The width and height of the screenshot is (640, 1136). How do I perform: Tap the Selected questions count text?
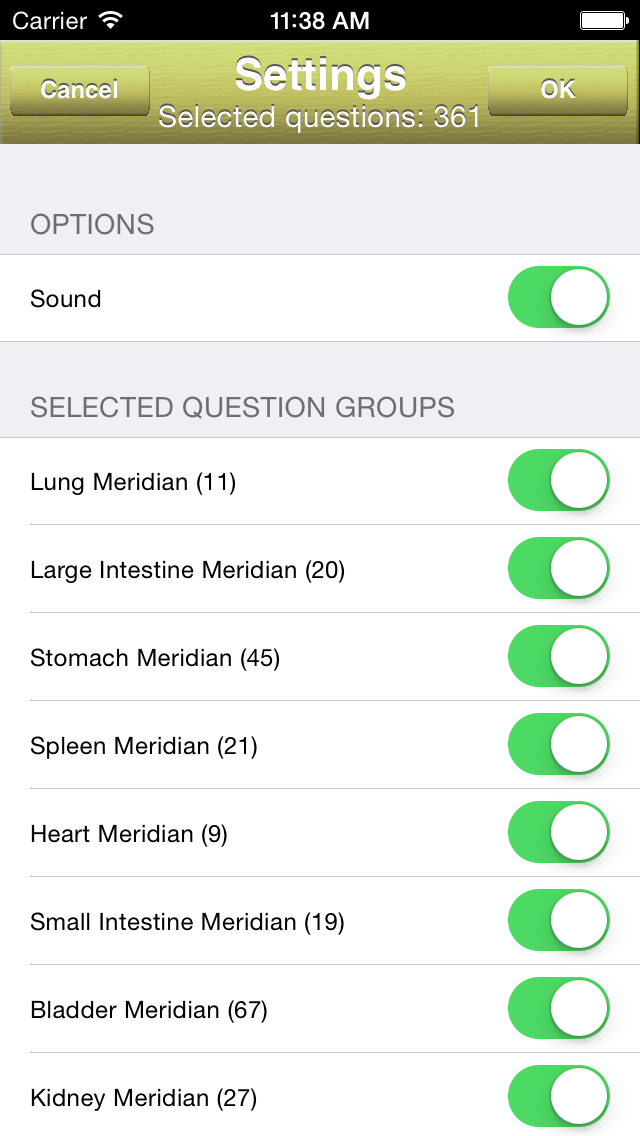[320, 118]
